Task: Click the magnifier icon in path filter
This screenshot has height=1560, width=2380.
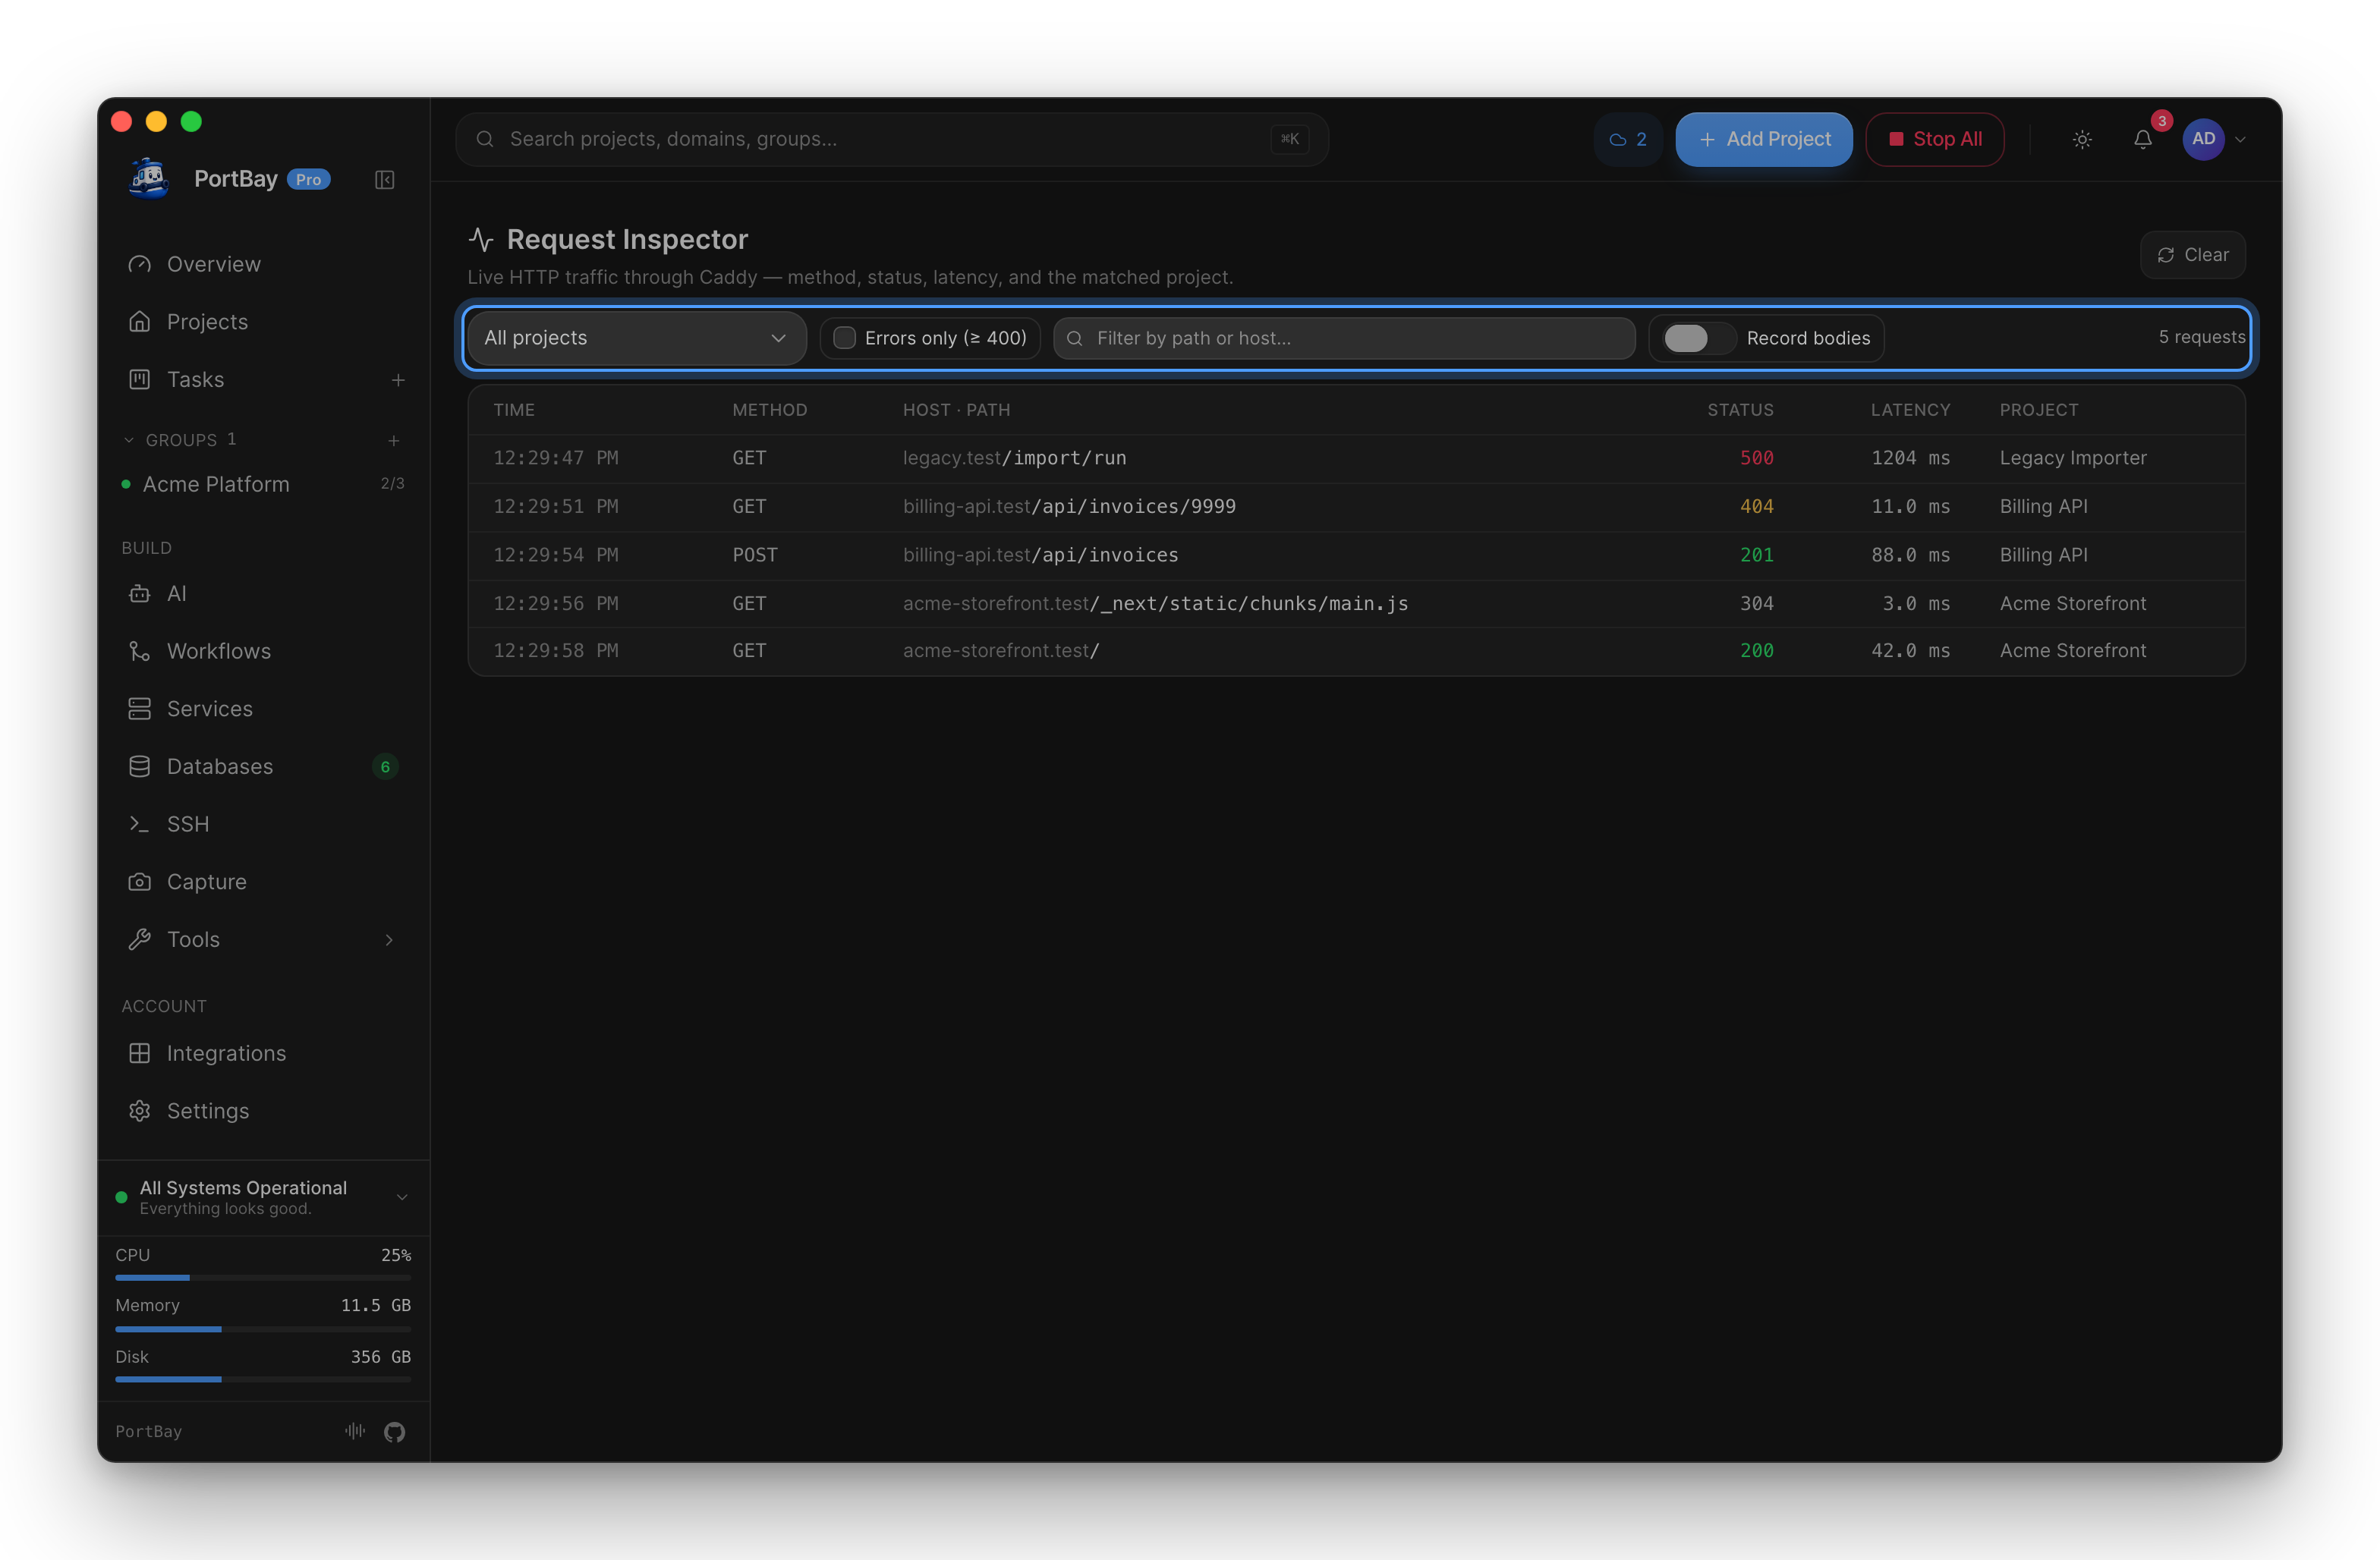Action: pyautogui.click(x=1075, y=339)
